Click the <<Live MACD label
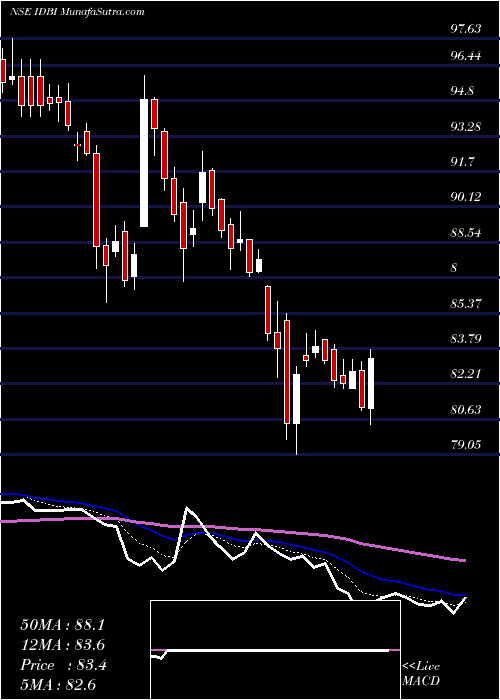 point(421,674)
